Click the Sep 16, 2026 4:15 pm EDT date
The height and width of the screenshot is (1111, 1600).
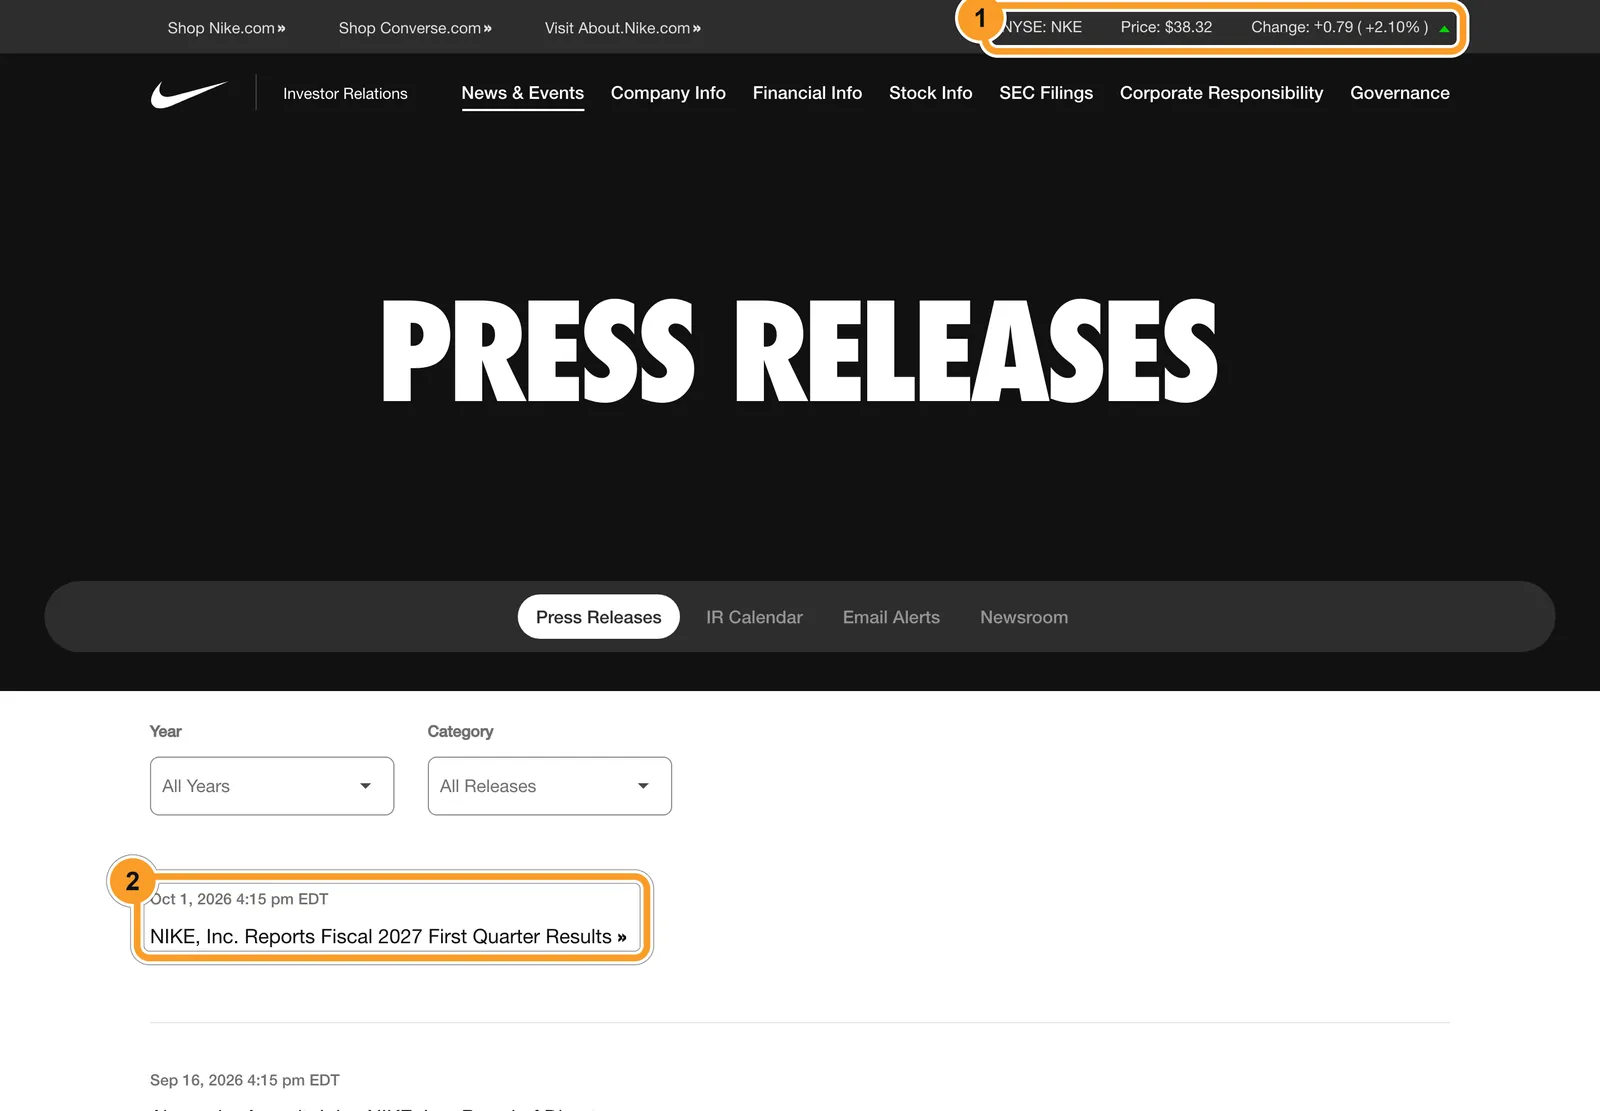coord(245,1080)
